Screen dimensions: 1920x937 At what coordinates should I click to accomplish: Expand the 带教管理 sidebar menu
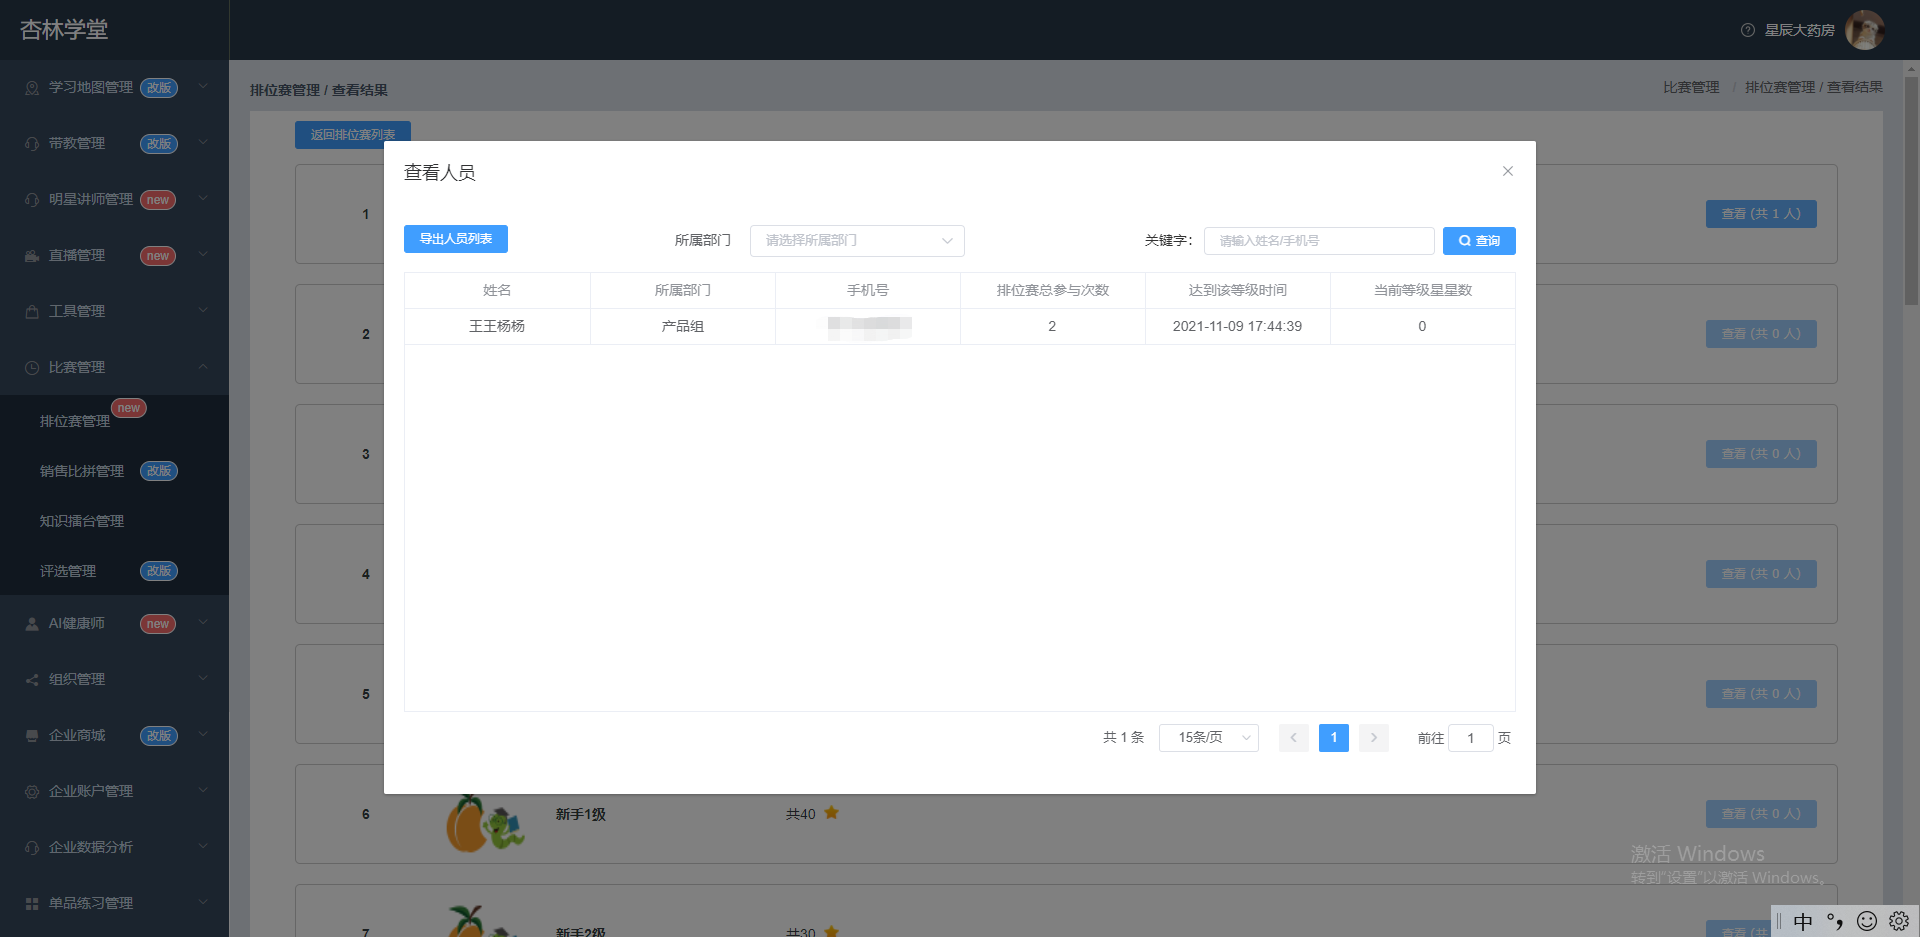[x=114, y=144]
